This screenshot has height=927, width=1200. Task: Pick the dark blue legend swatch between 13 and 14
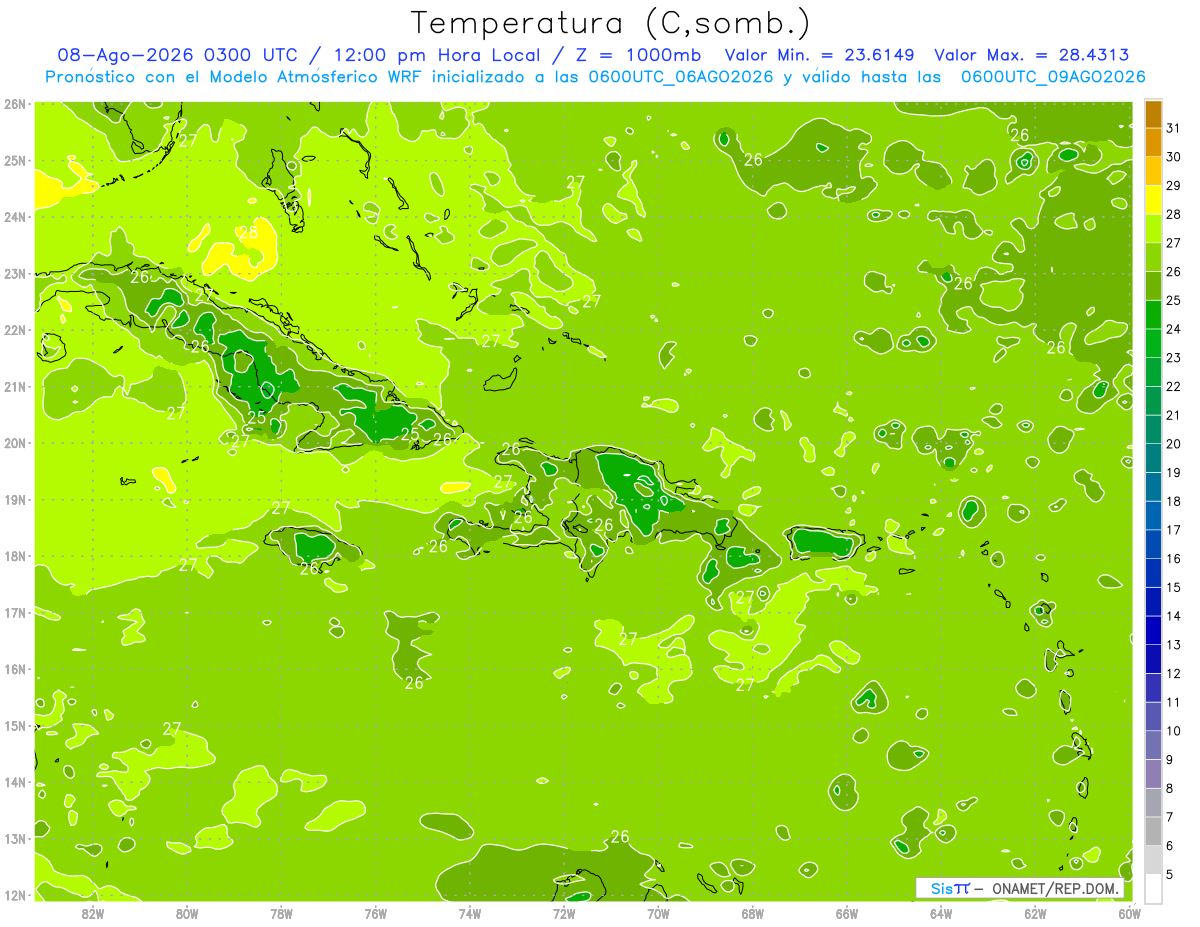coord(1153,630)
